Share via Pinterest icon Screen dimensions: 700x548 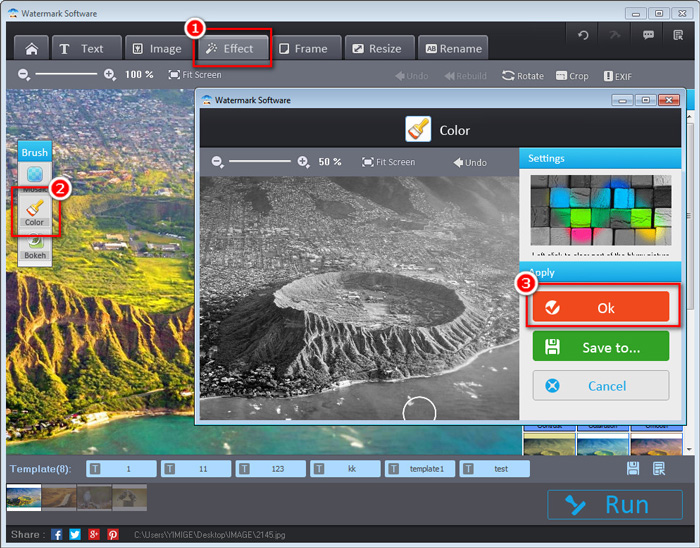[x=113, y=534]
